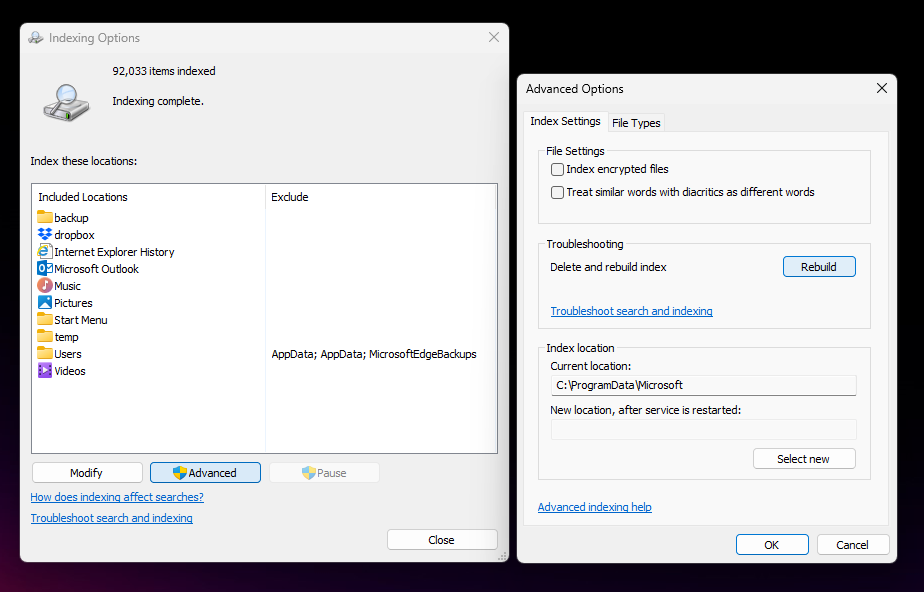Click the Current location path field
Viewport: 924px width, 592px height.
(x=703, y=385)
